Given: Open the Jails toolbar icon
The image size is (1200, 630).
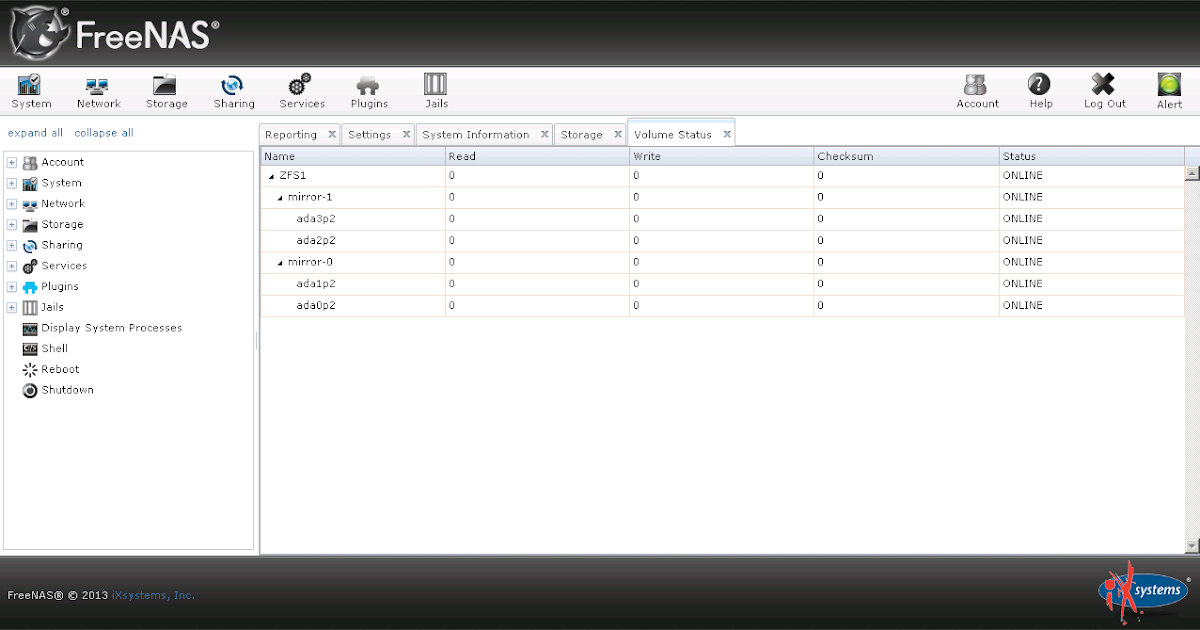Looking at the screenshot, I should tap(435, 90).
